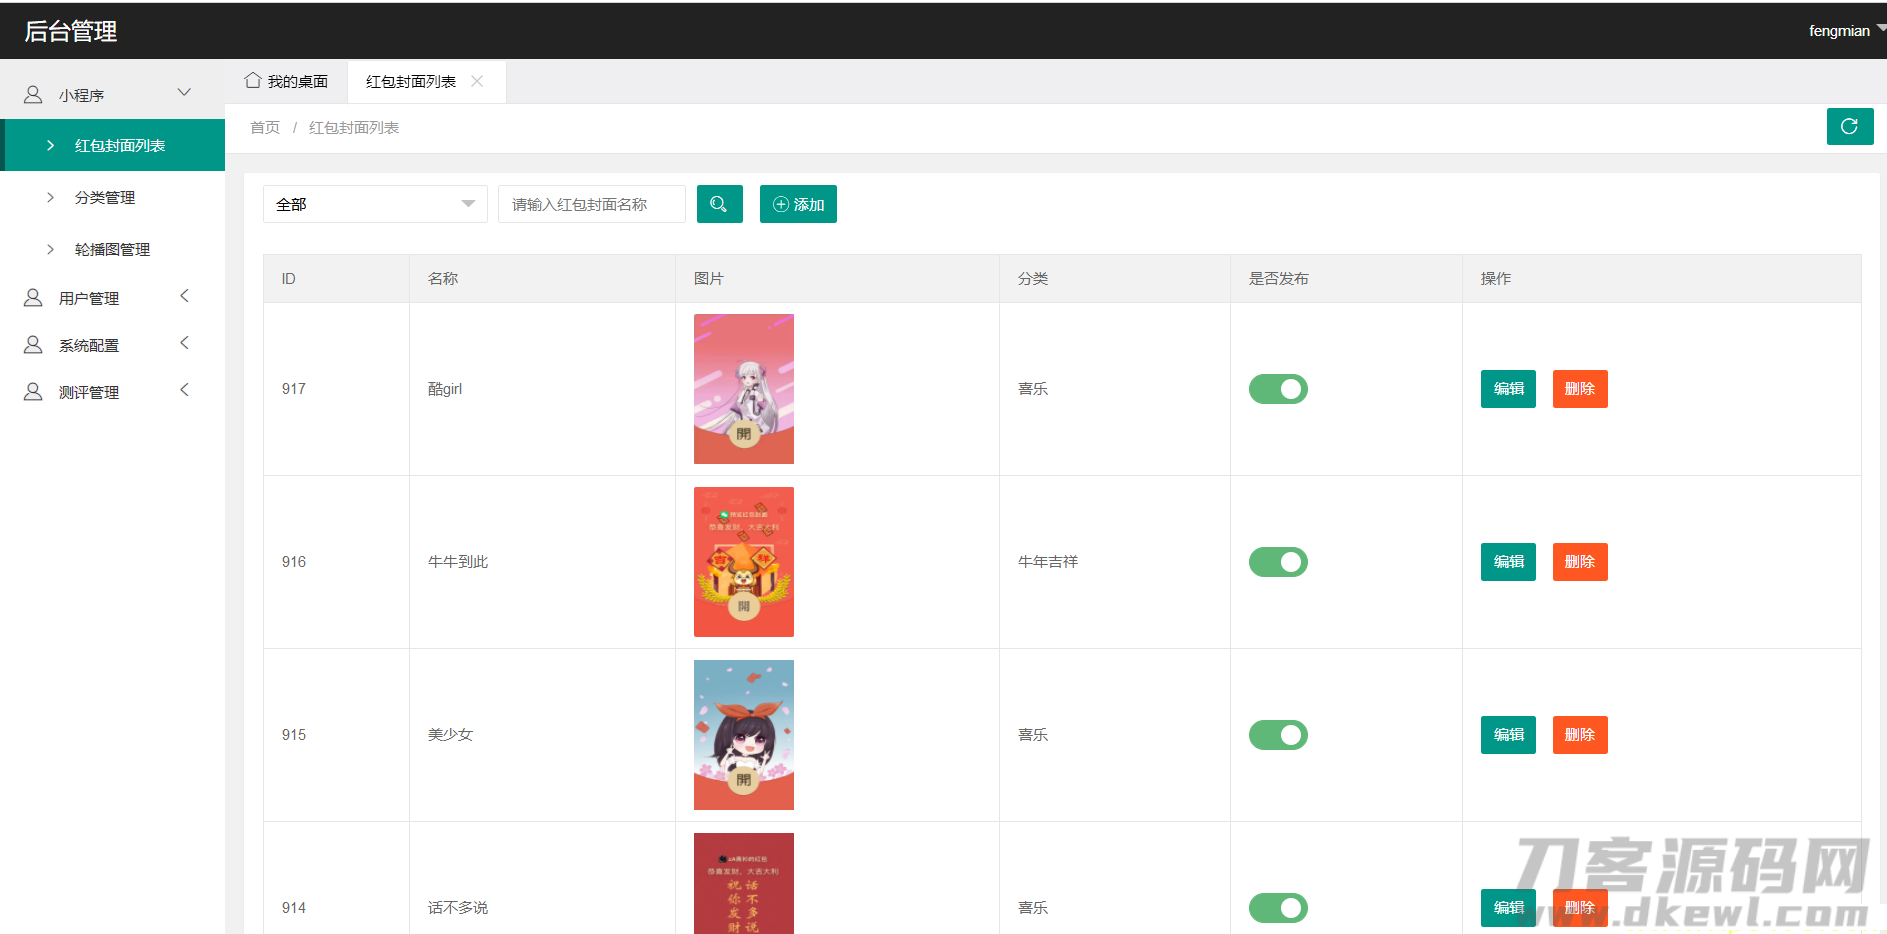Click 删除 button for 牛牛到此 row
The width and height of the screenshot is (1887, 934).
point(1579,562)
